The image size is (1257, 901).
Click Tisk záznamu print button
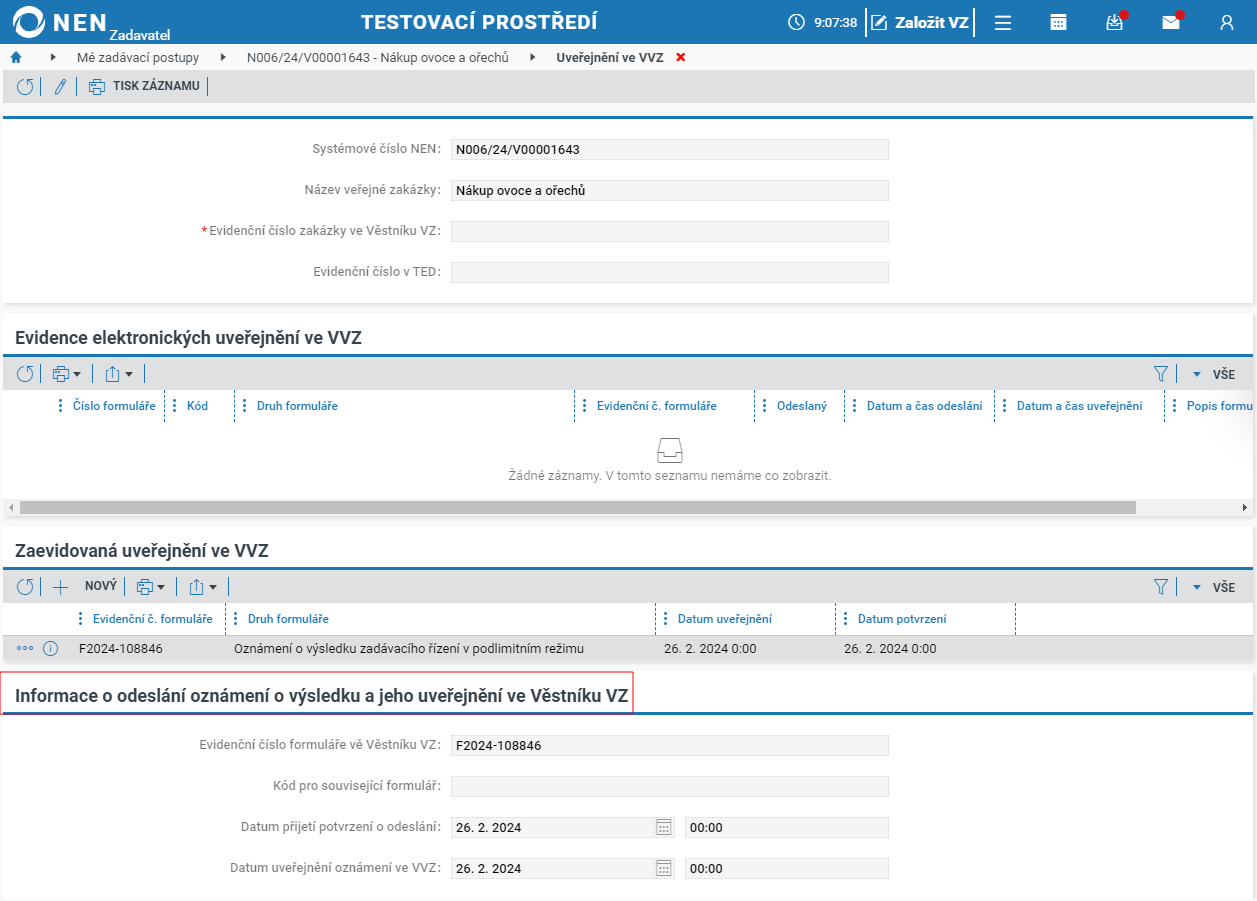point(144,87)
